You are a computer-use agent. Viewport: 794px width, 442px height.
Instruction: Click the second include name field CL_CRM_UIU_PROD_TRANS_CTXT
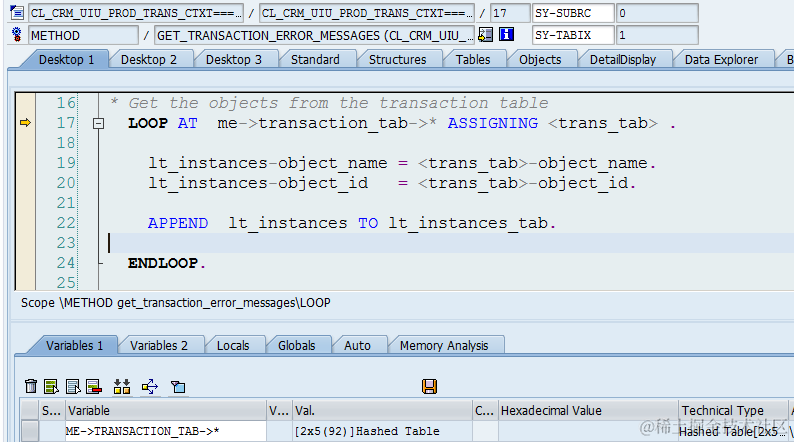(367, 13)
